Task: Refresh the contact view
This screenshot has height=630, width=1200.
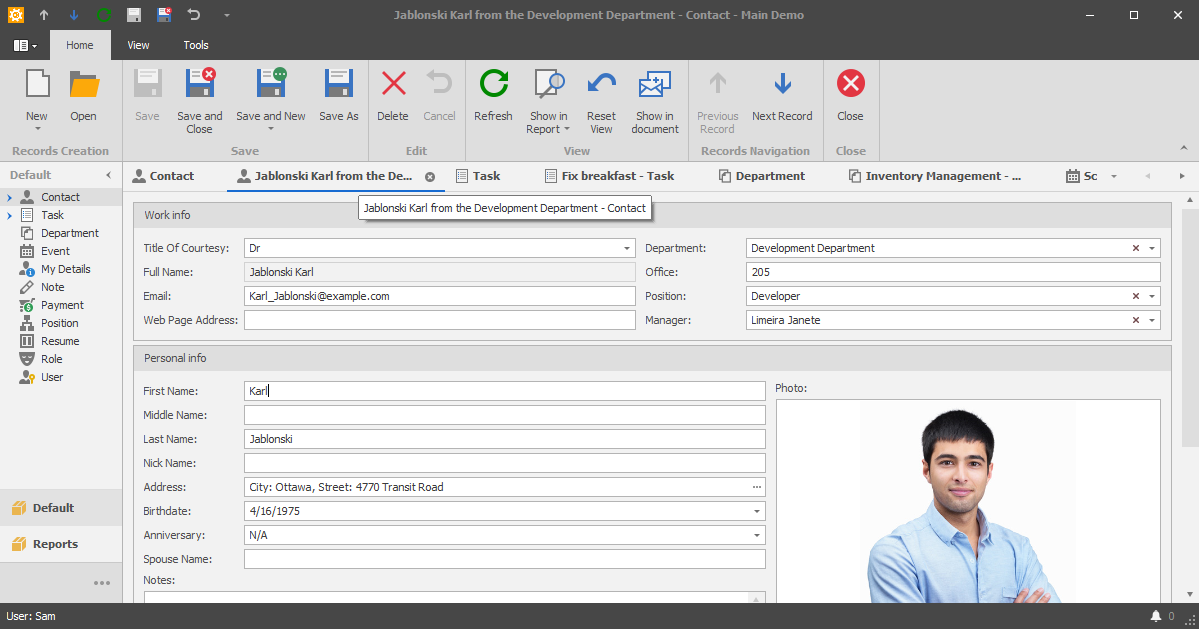Action: pyautogui.click(x=492, y=95)
